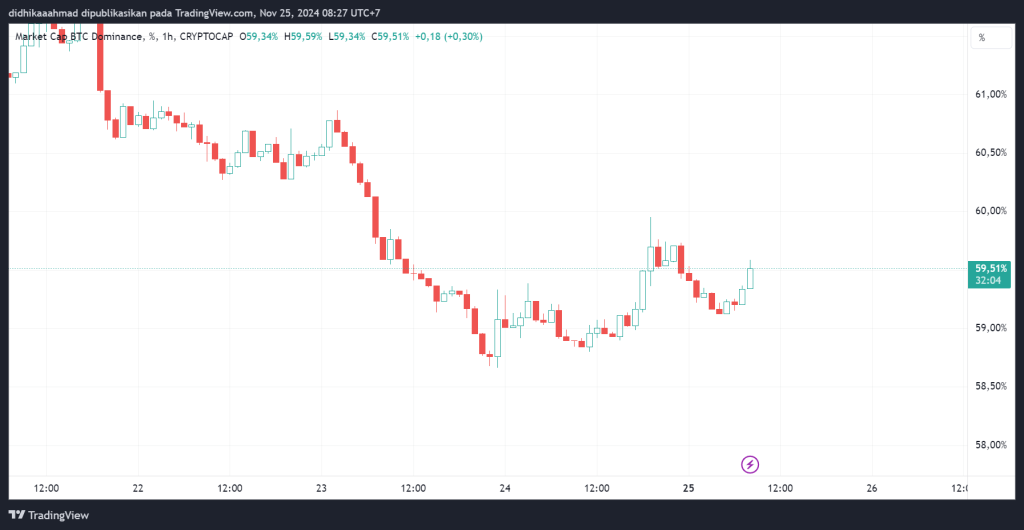Click the +0,18 (+0,30%) change value
Image resolution: width=1024 pixels, height=530 pixels.
451,37
